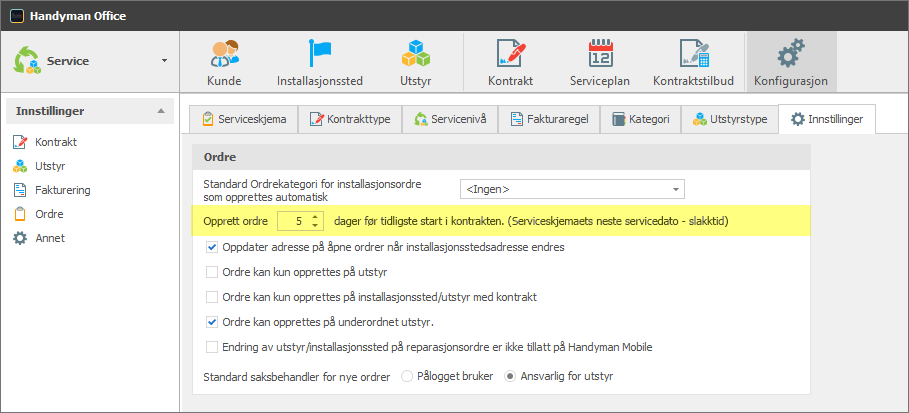Open the Installasjonssted flag icon

coord(319,54)
